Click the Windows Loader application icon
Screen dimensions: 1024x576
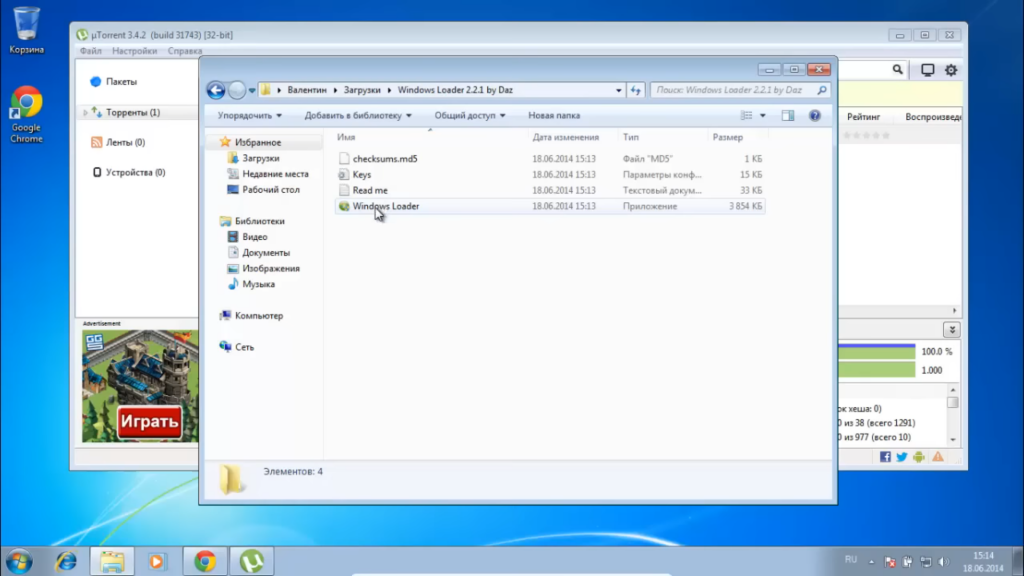point(344,206)
